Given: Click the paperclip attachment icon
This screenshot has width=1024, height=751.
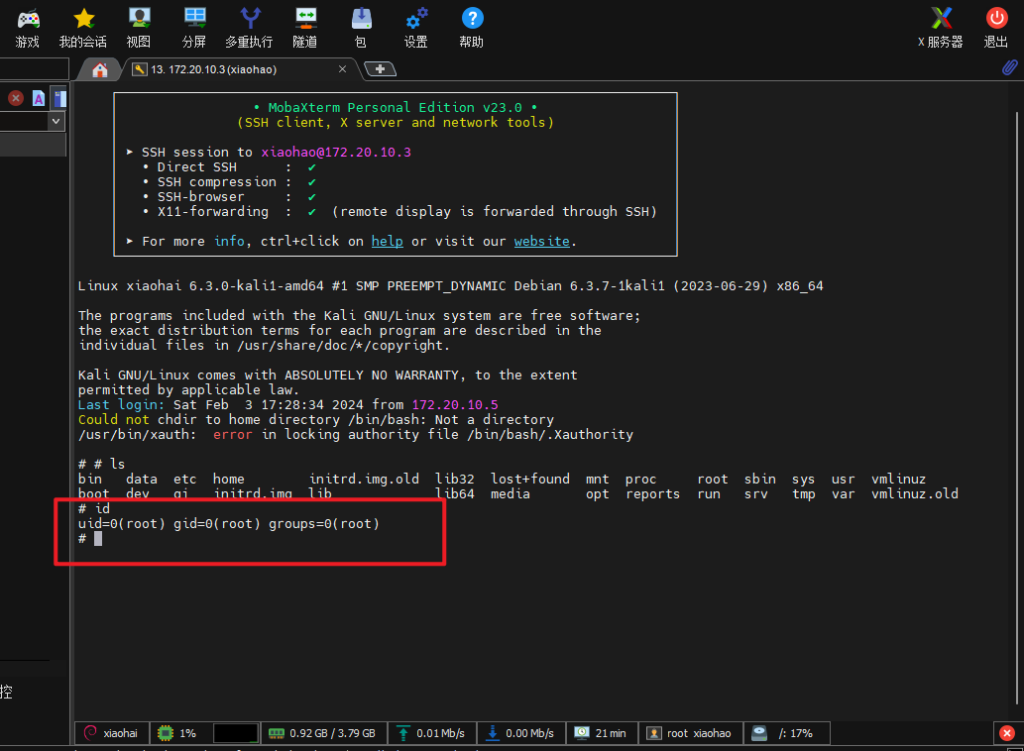Looking at the screenshot, I should (1009, 68).
